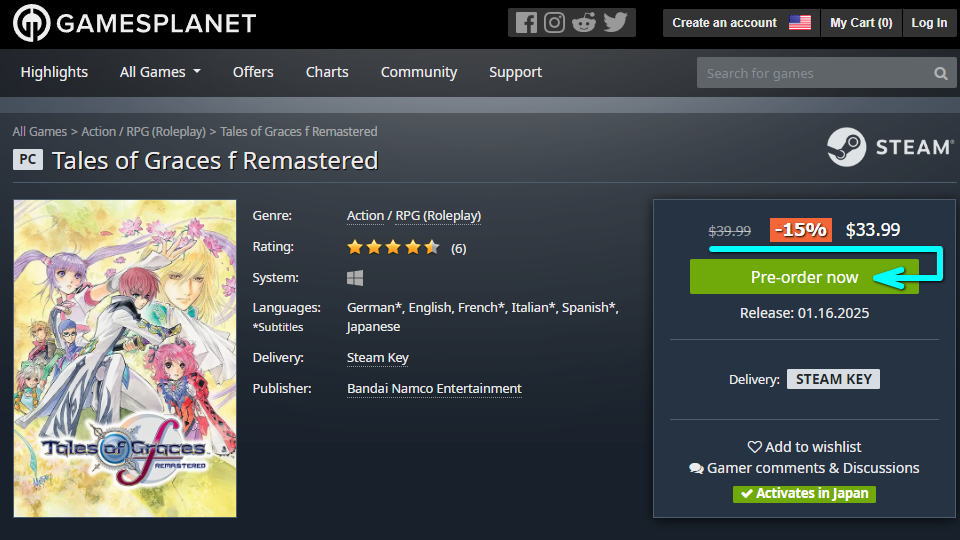This screenshot has width=960, height=540.
Task: Click the STEAM KEY delivery badge
Action: coord(833,379)
